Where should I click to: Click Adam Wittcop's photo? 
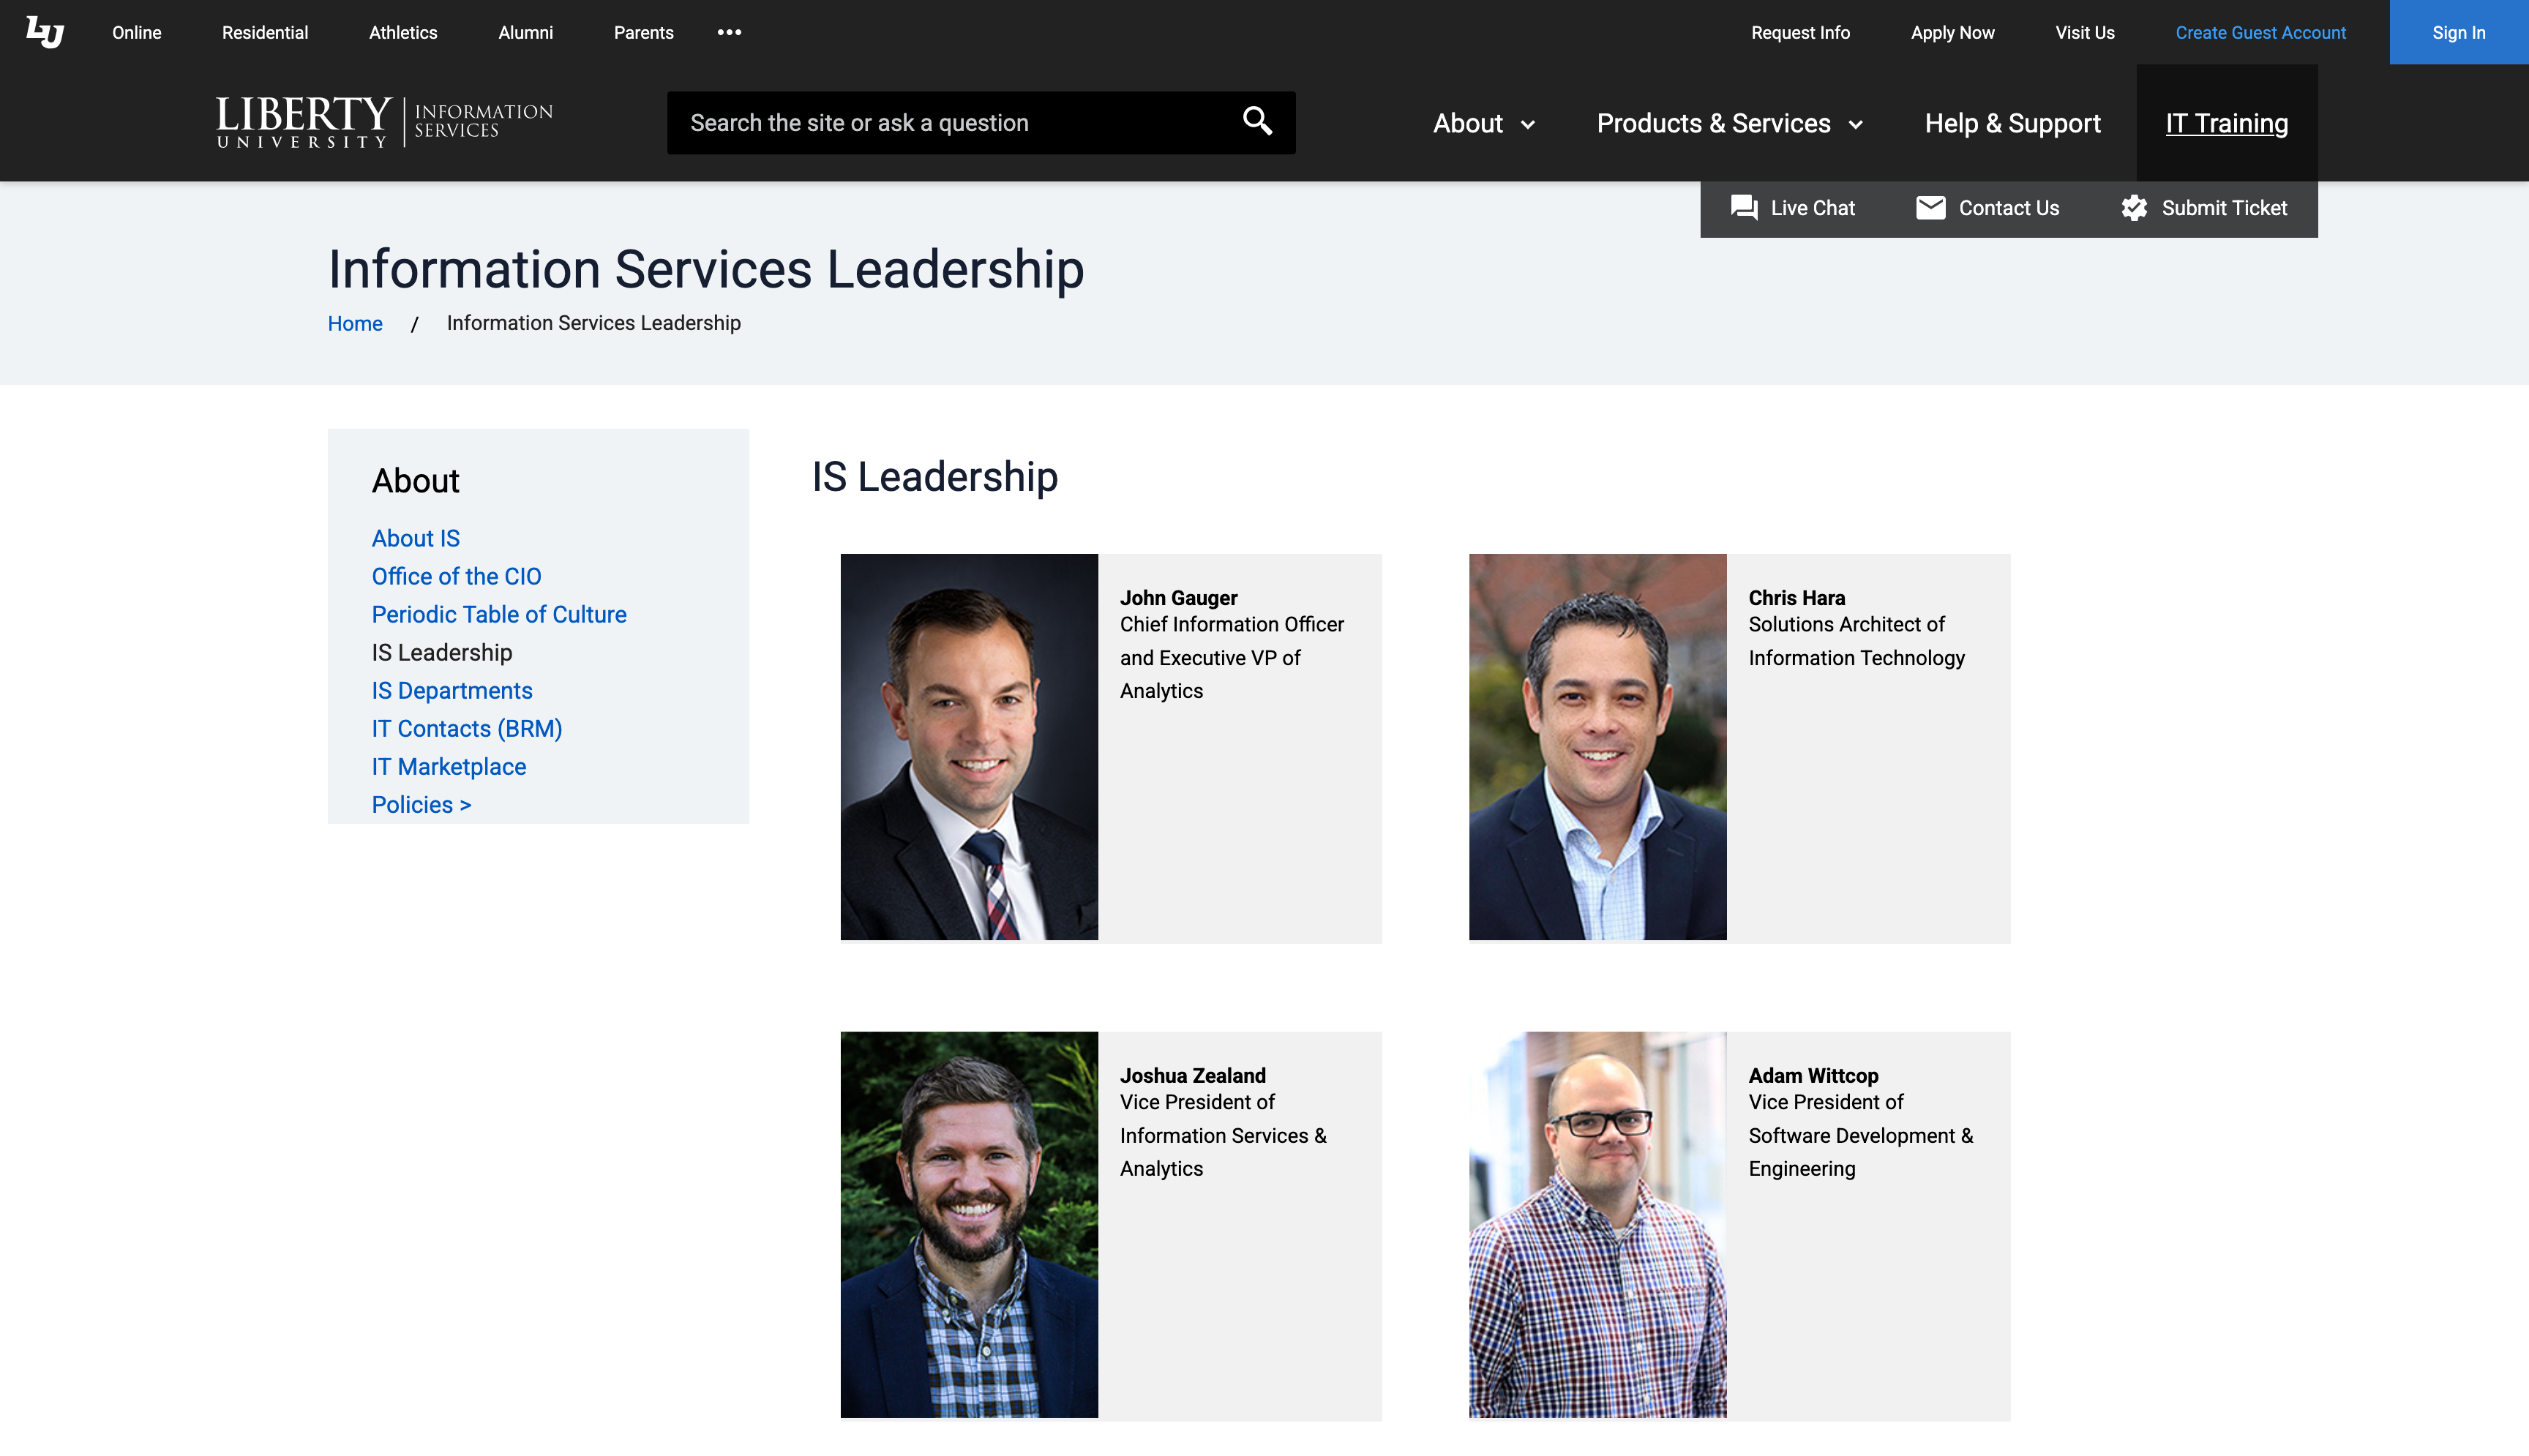coord(1597,1224)
